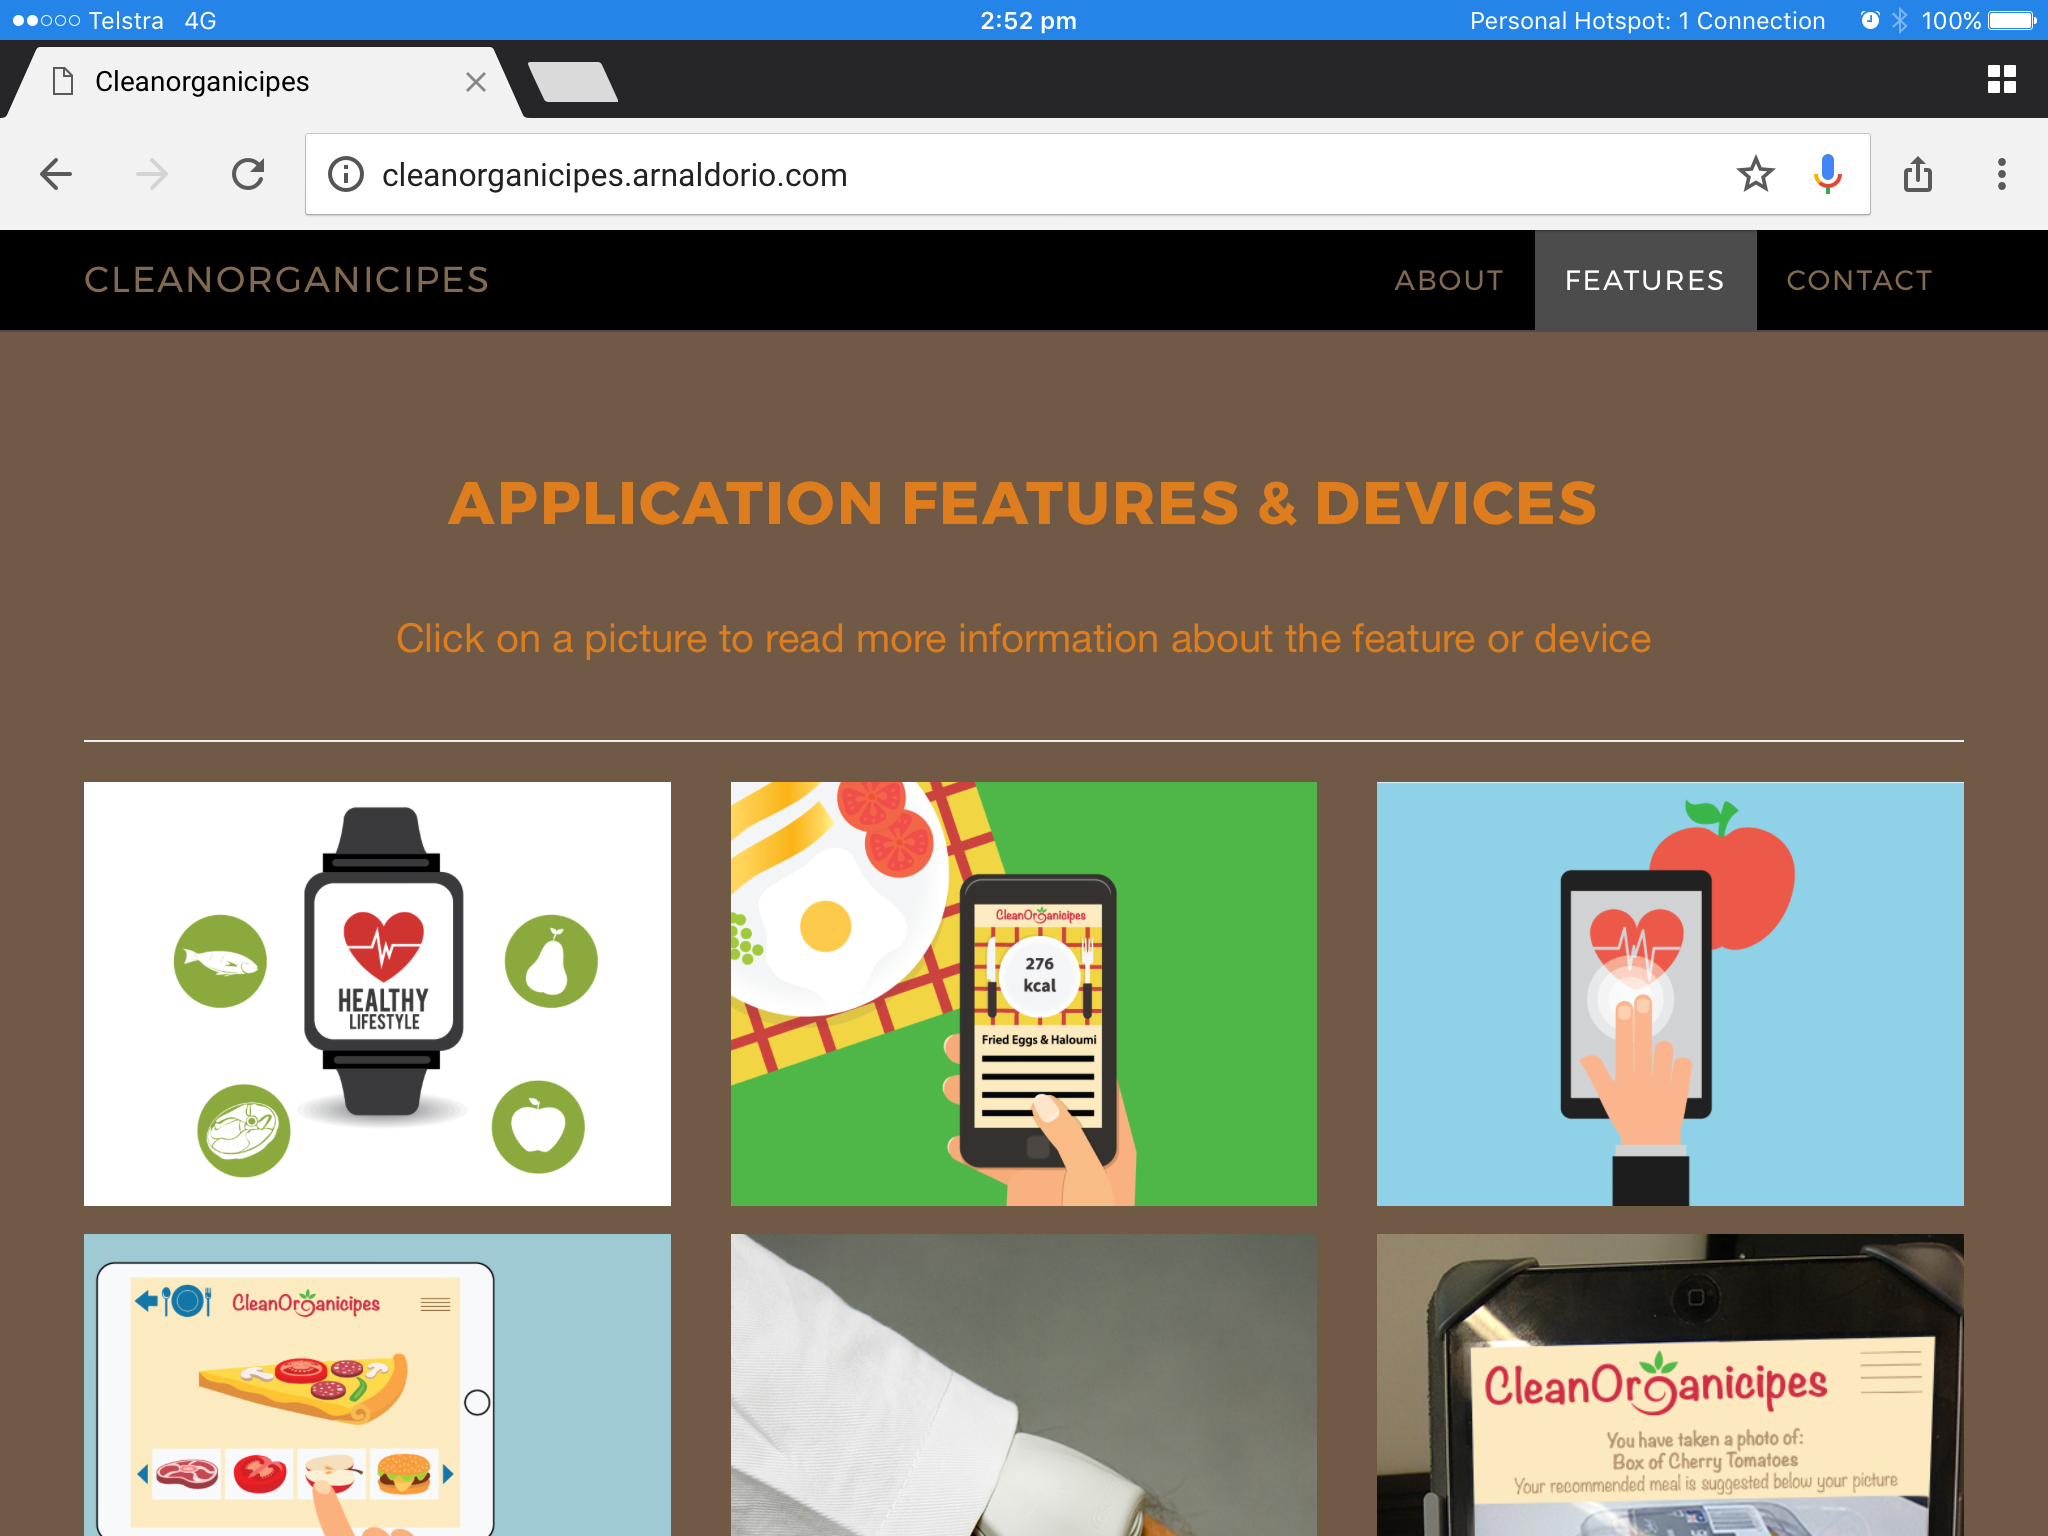Bookmark the page with the star icon

(1755, 175)
